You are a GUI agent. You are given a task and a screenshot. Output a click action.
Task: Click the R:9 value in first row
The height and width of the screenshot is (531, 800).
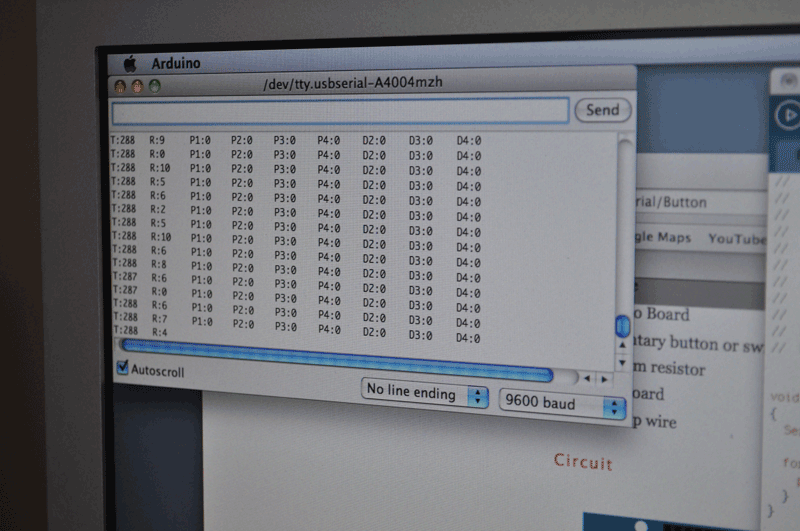pos(157,140)
